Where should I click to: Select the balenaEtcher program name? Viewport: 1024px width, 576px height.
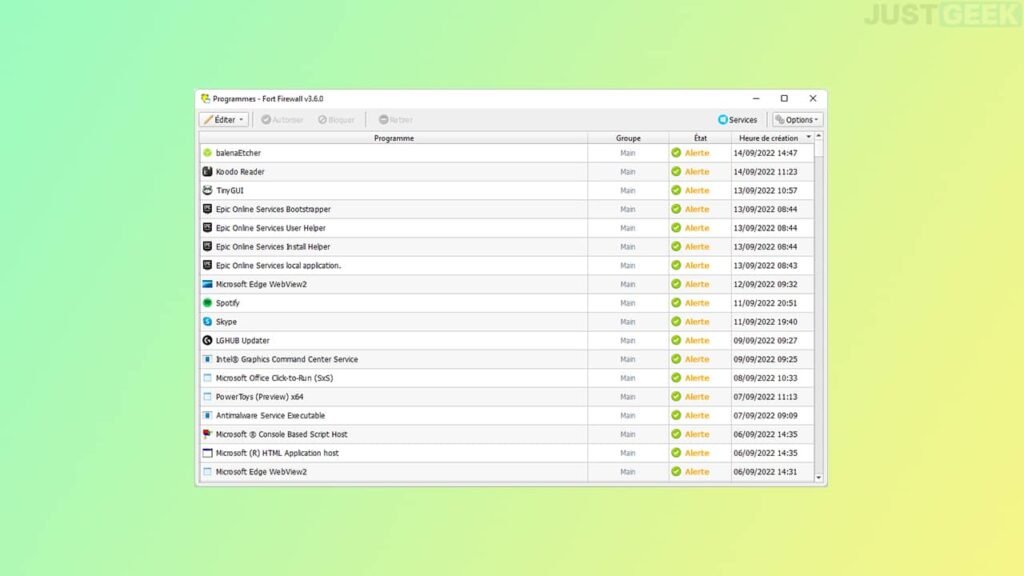238,153
